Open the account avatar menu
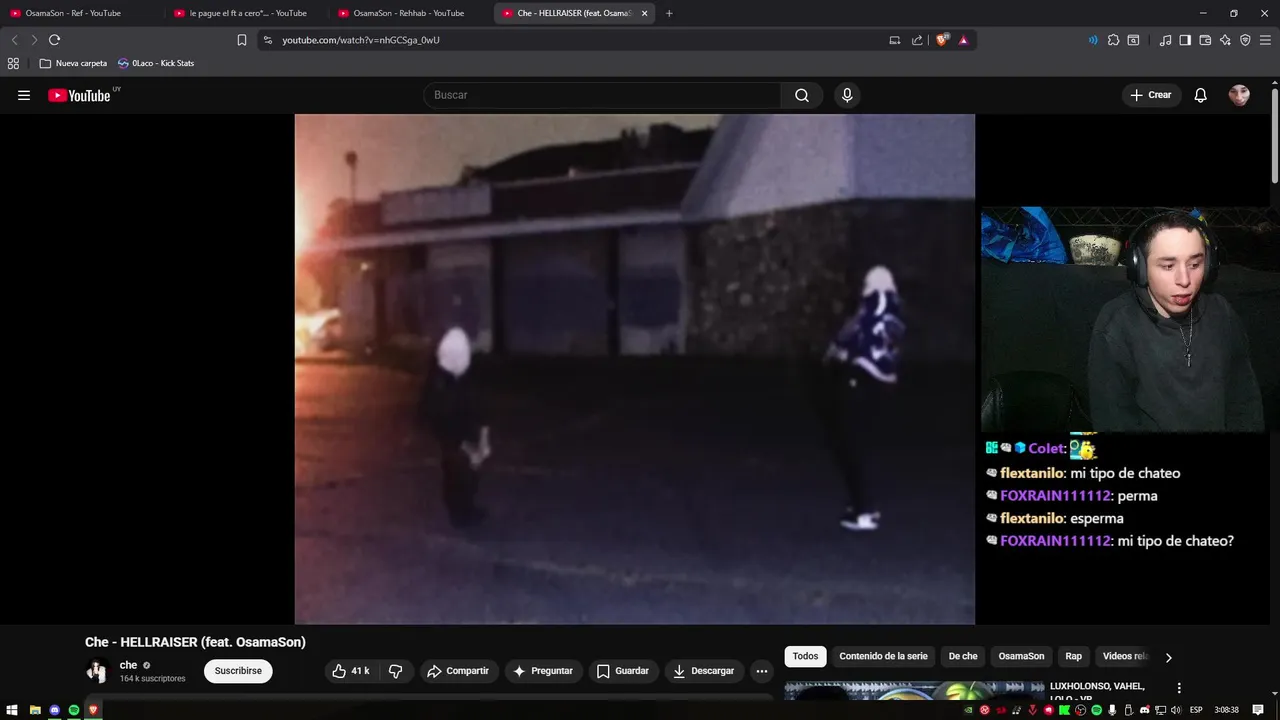1280x720 pixels. [x=1239, y=95]
